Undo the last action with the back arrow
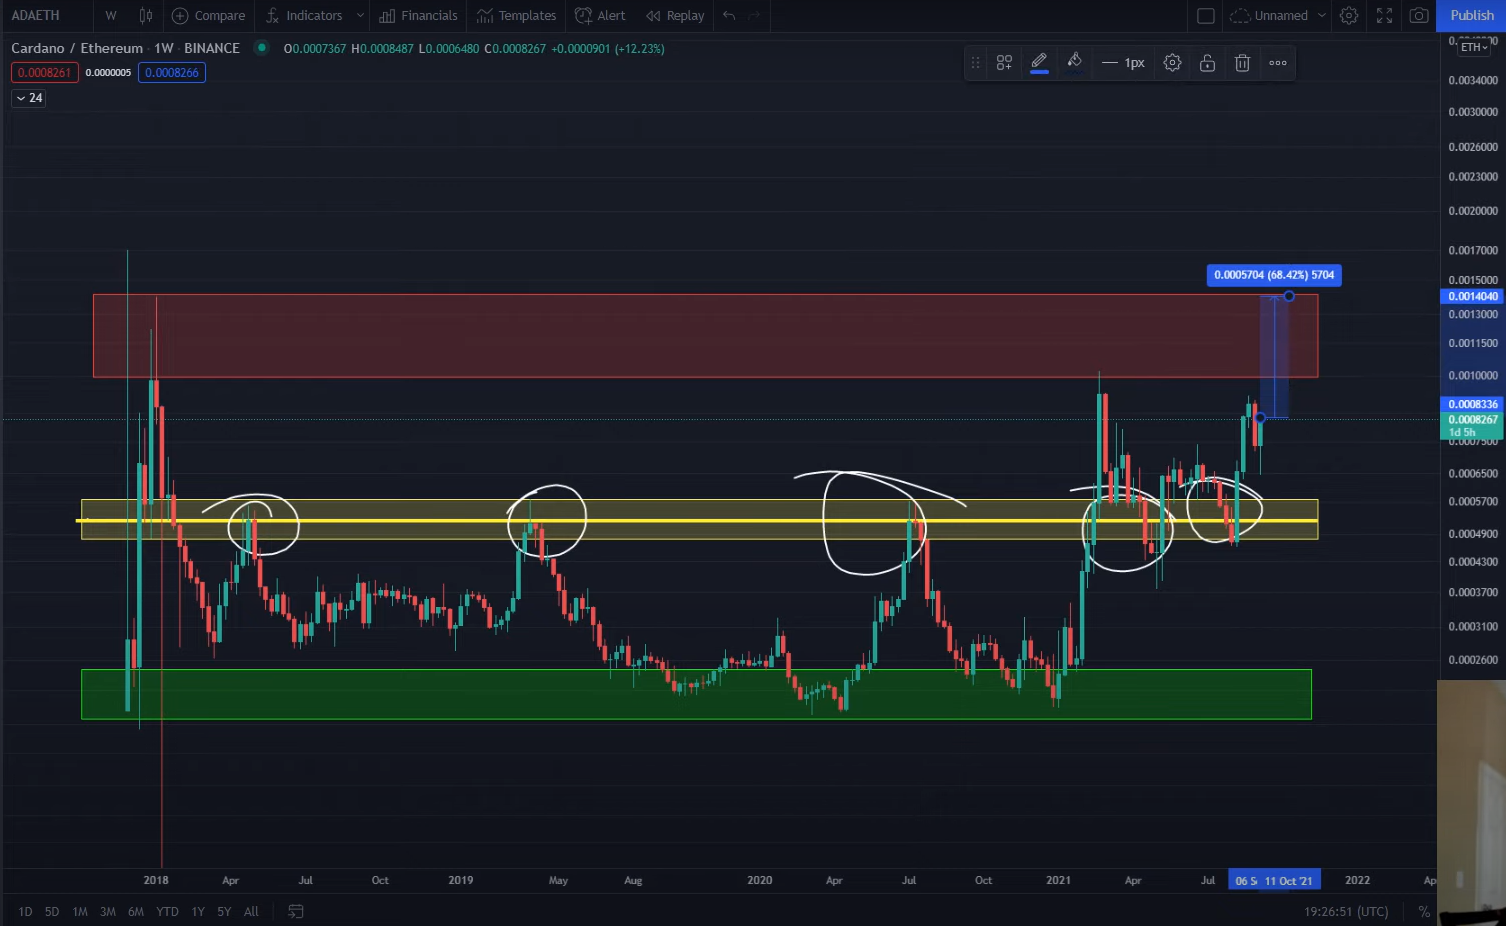The width and height of the screenshot is (1506, 926). (729, 15)
